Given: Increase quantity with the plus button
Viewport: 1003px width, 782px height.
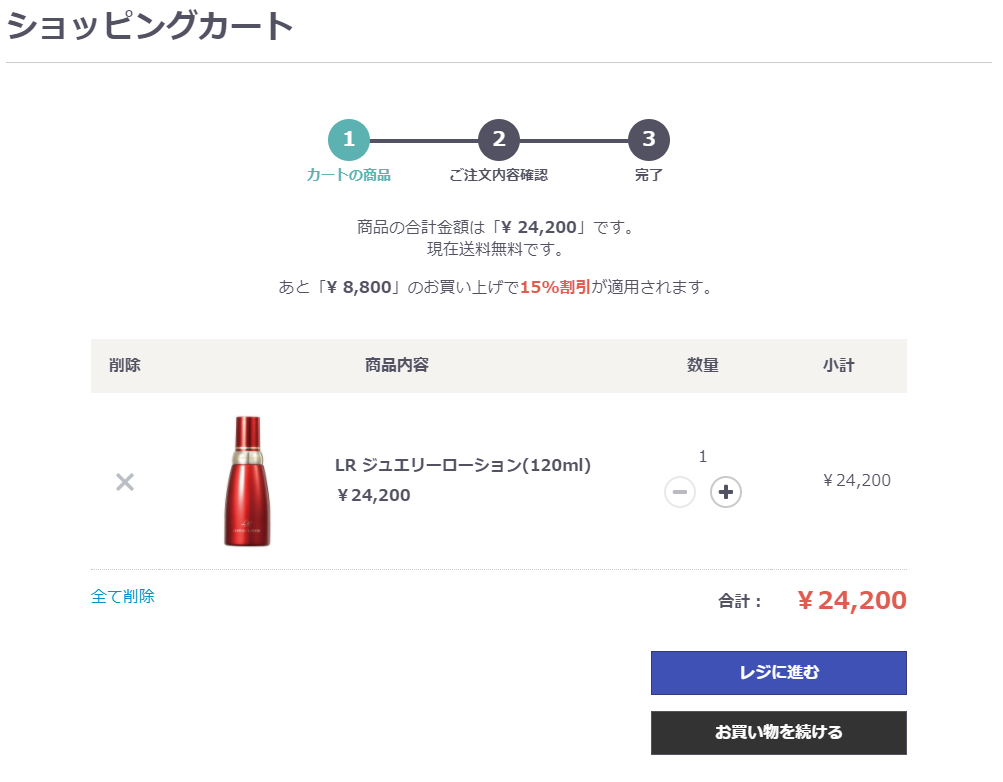Looking at the screenshot, I should click(726, 492).
